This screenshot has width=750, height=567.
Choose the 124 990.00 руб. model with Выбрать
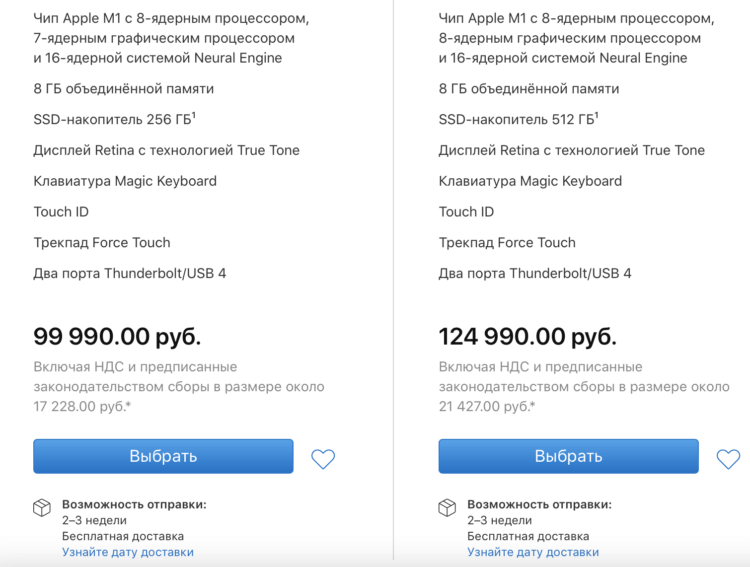pos(568,456)
